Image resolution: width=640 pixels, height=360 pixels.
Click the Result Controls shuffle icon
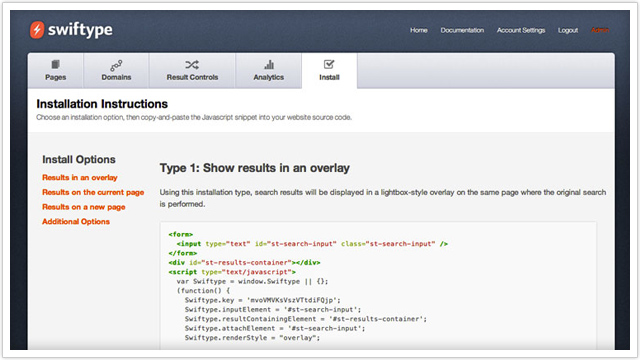[192, 64]
